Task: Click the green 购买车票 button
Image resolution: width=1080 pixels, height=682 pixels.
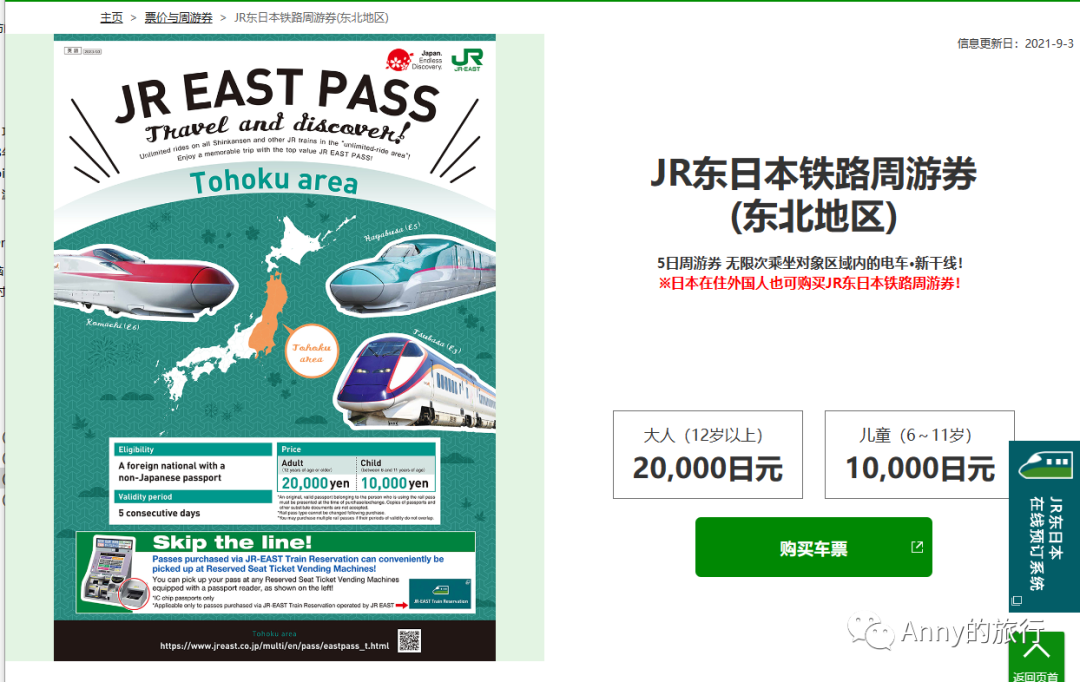Action: (x=813, y=547)
